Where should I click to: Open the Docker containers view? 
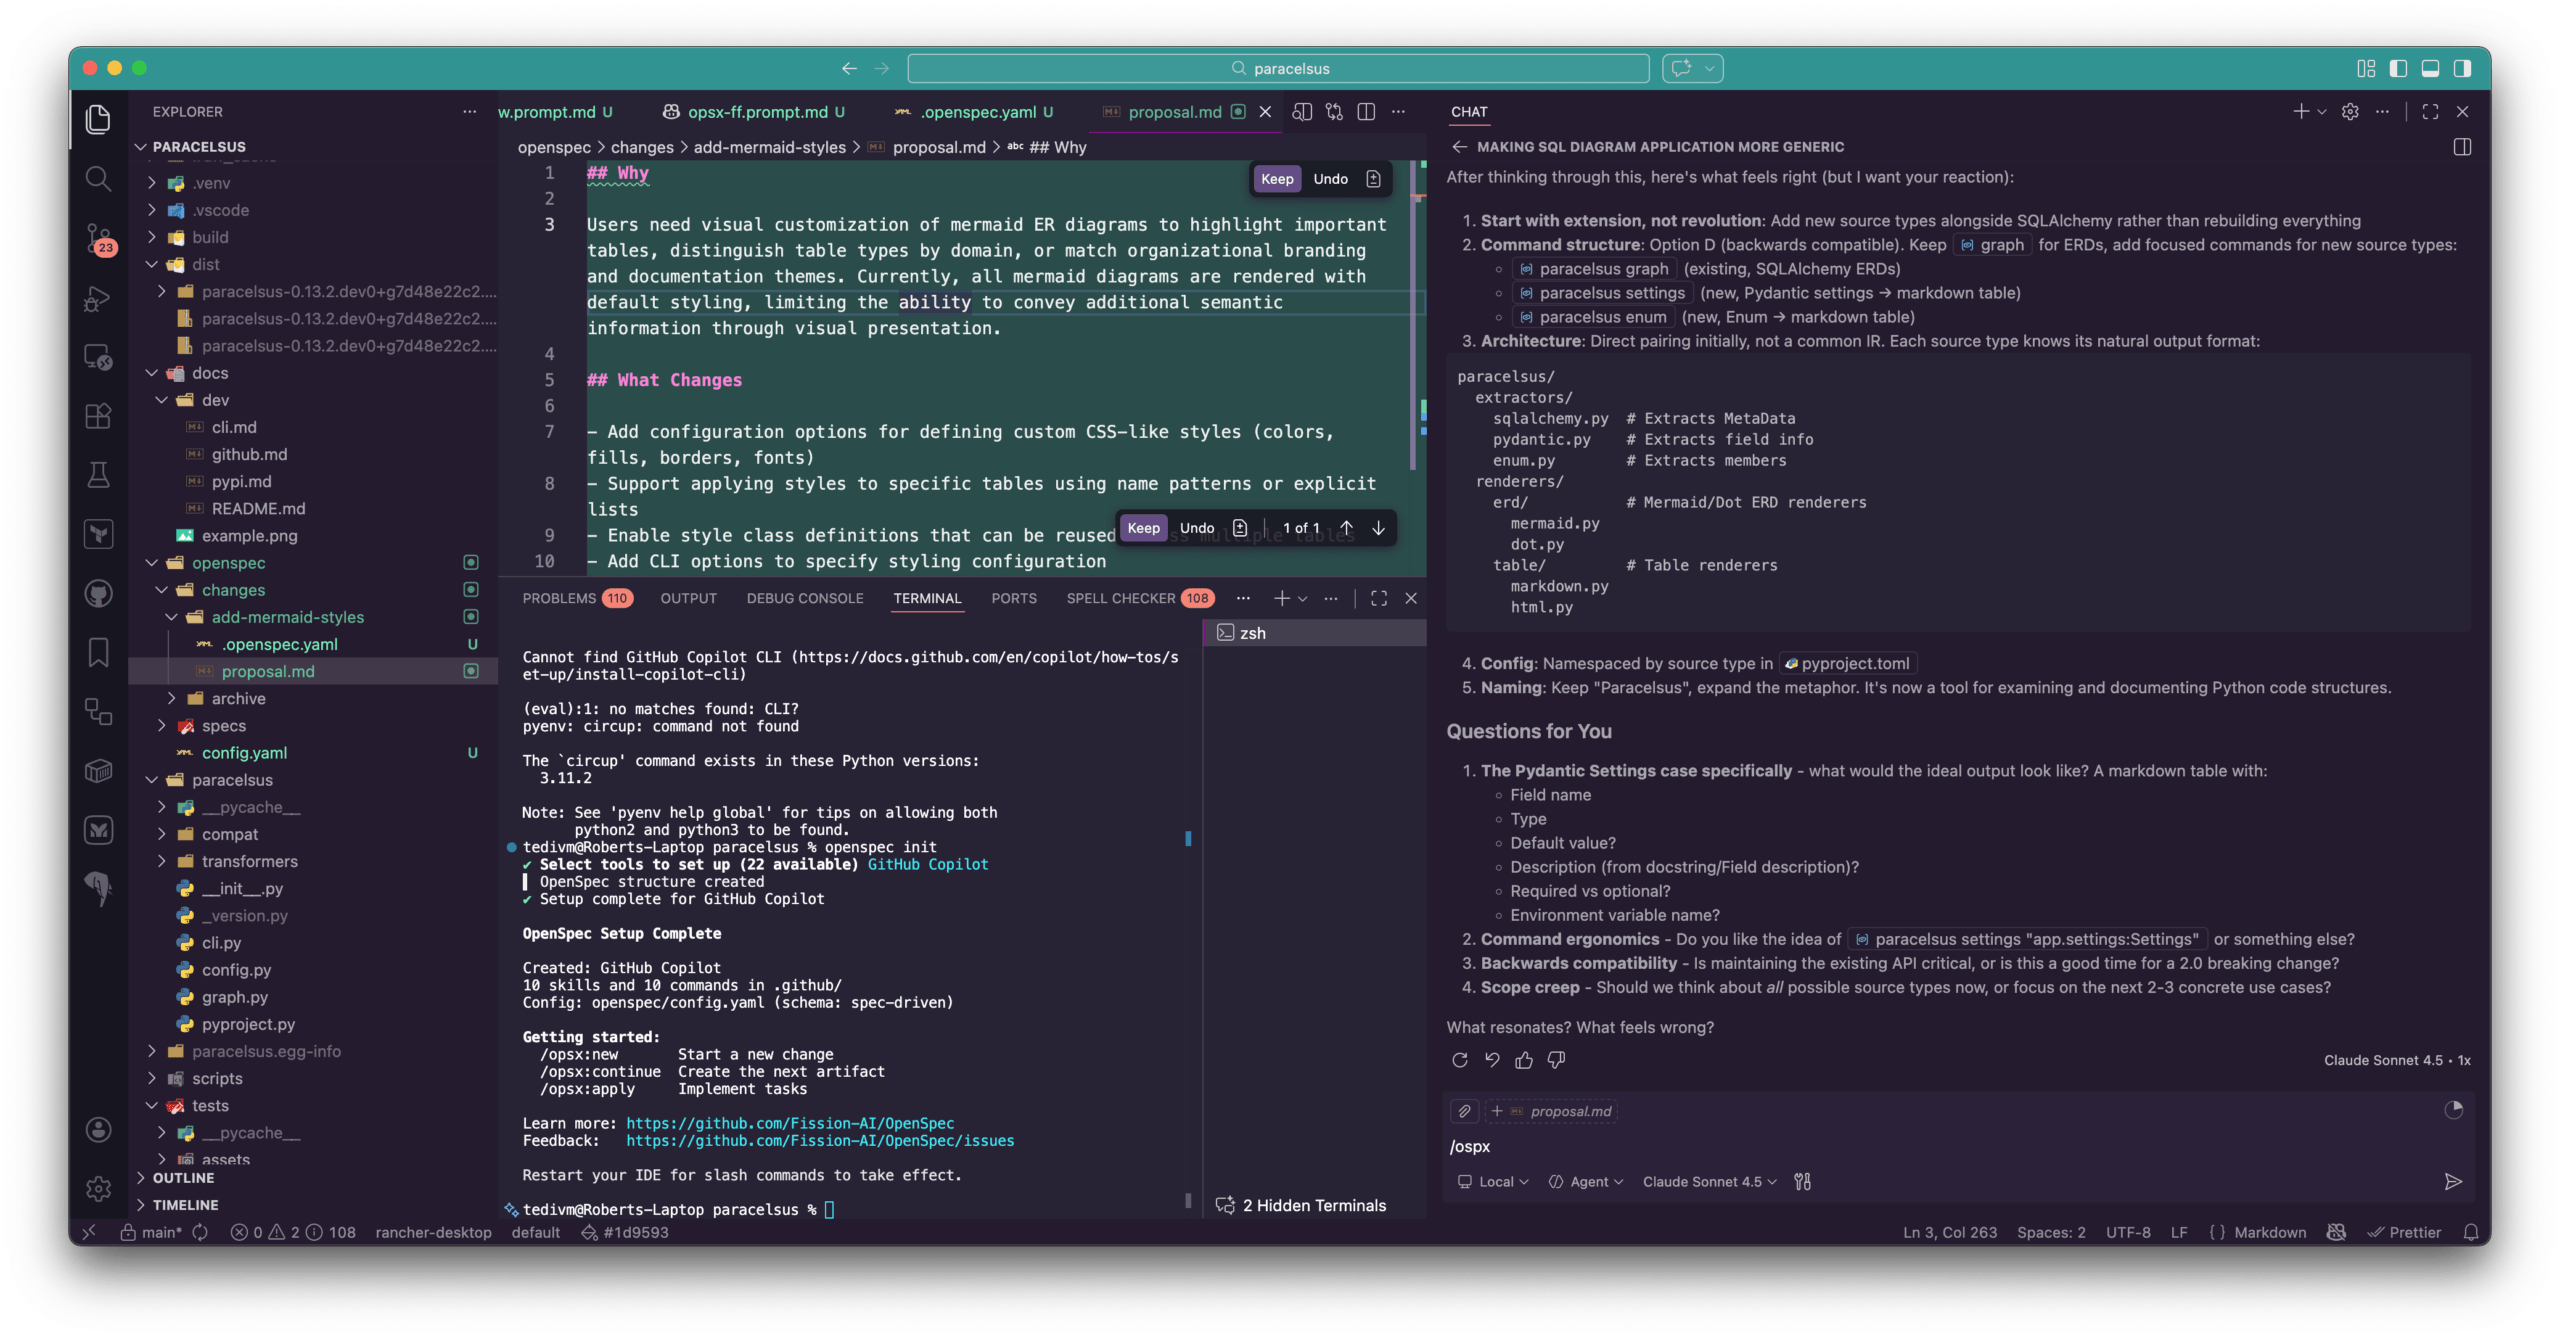tap(98, 771)
